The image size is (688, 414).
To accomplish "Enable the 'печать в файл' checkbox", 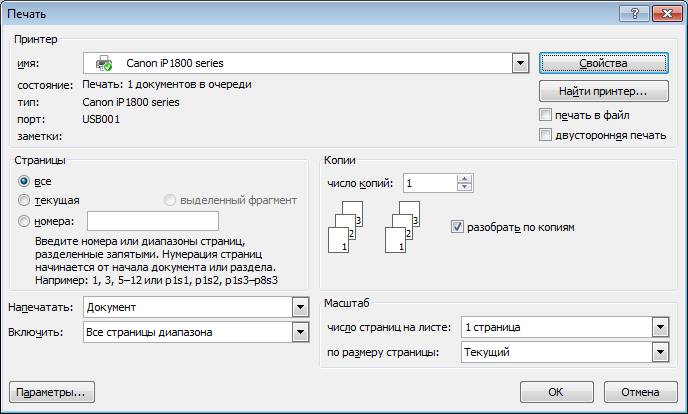I will click(546, 115).
